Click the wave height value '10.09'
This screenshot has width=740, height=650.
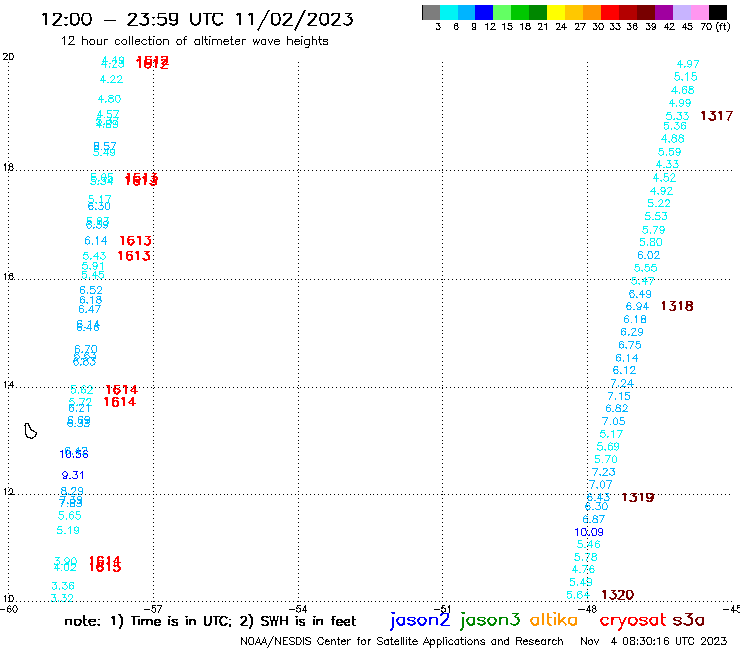pyautogui.click(x=589, y=532)
